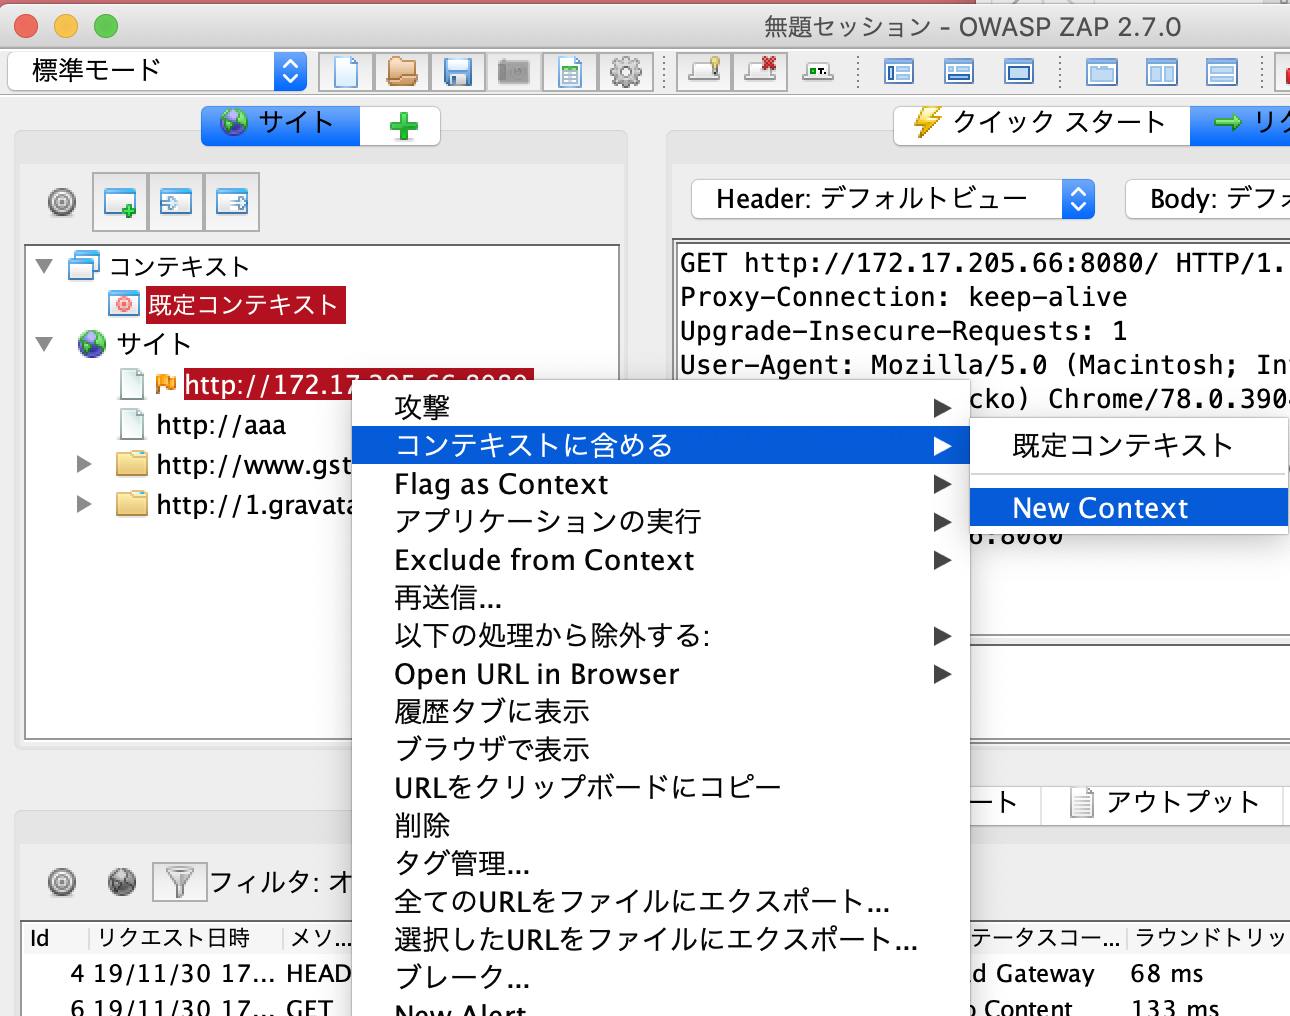1290x1016 pixels.
Task: Toggle the history filter funnel icon
Action: [178, 882]
